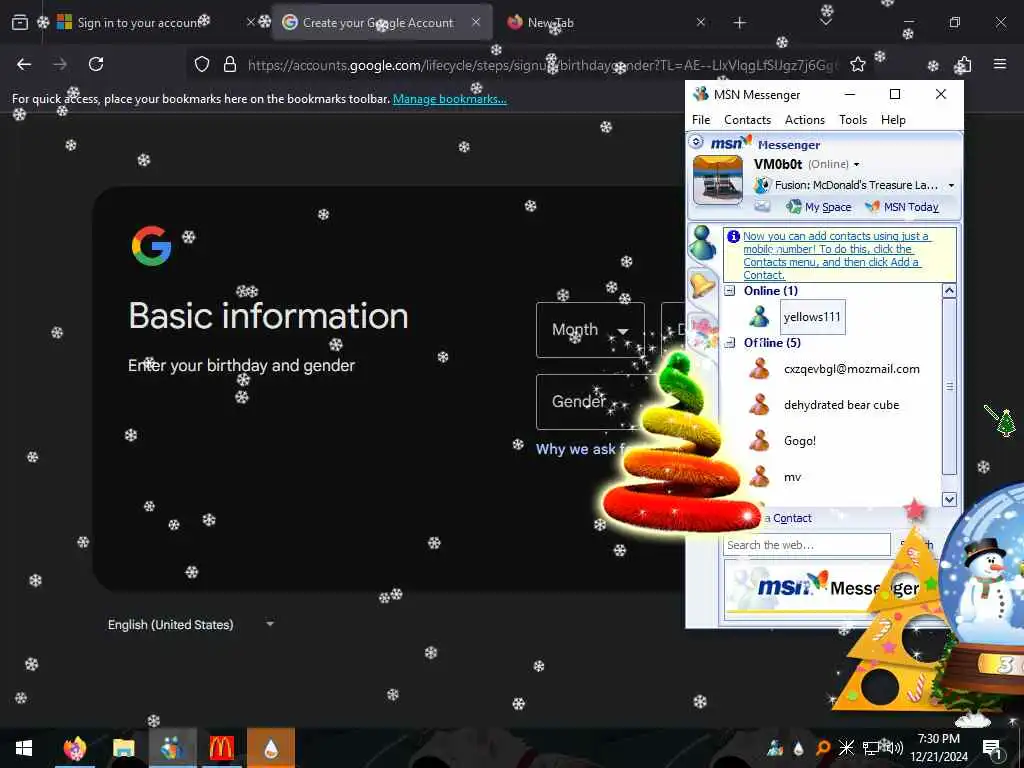Click the padlock site security icon

(229, 64)
